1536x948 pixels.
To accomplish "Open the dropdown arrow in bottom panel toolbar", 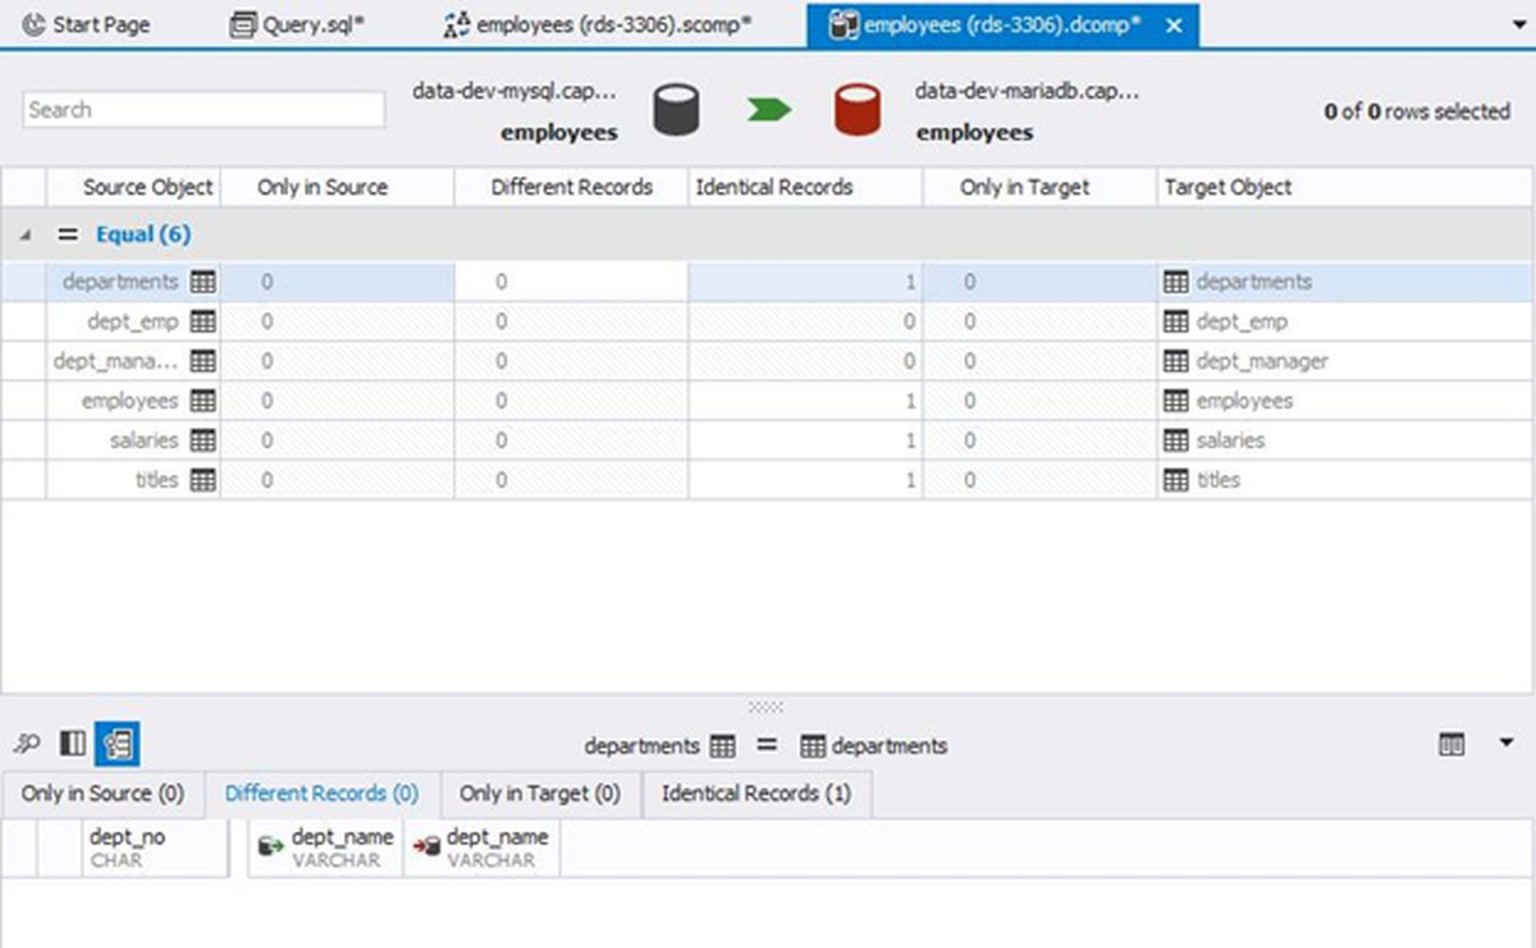I will click(x=1504, y=744).
